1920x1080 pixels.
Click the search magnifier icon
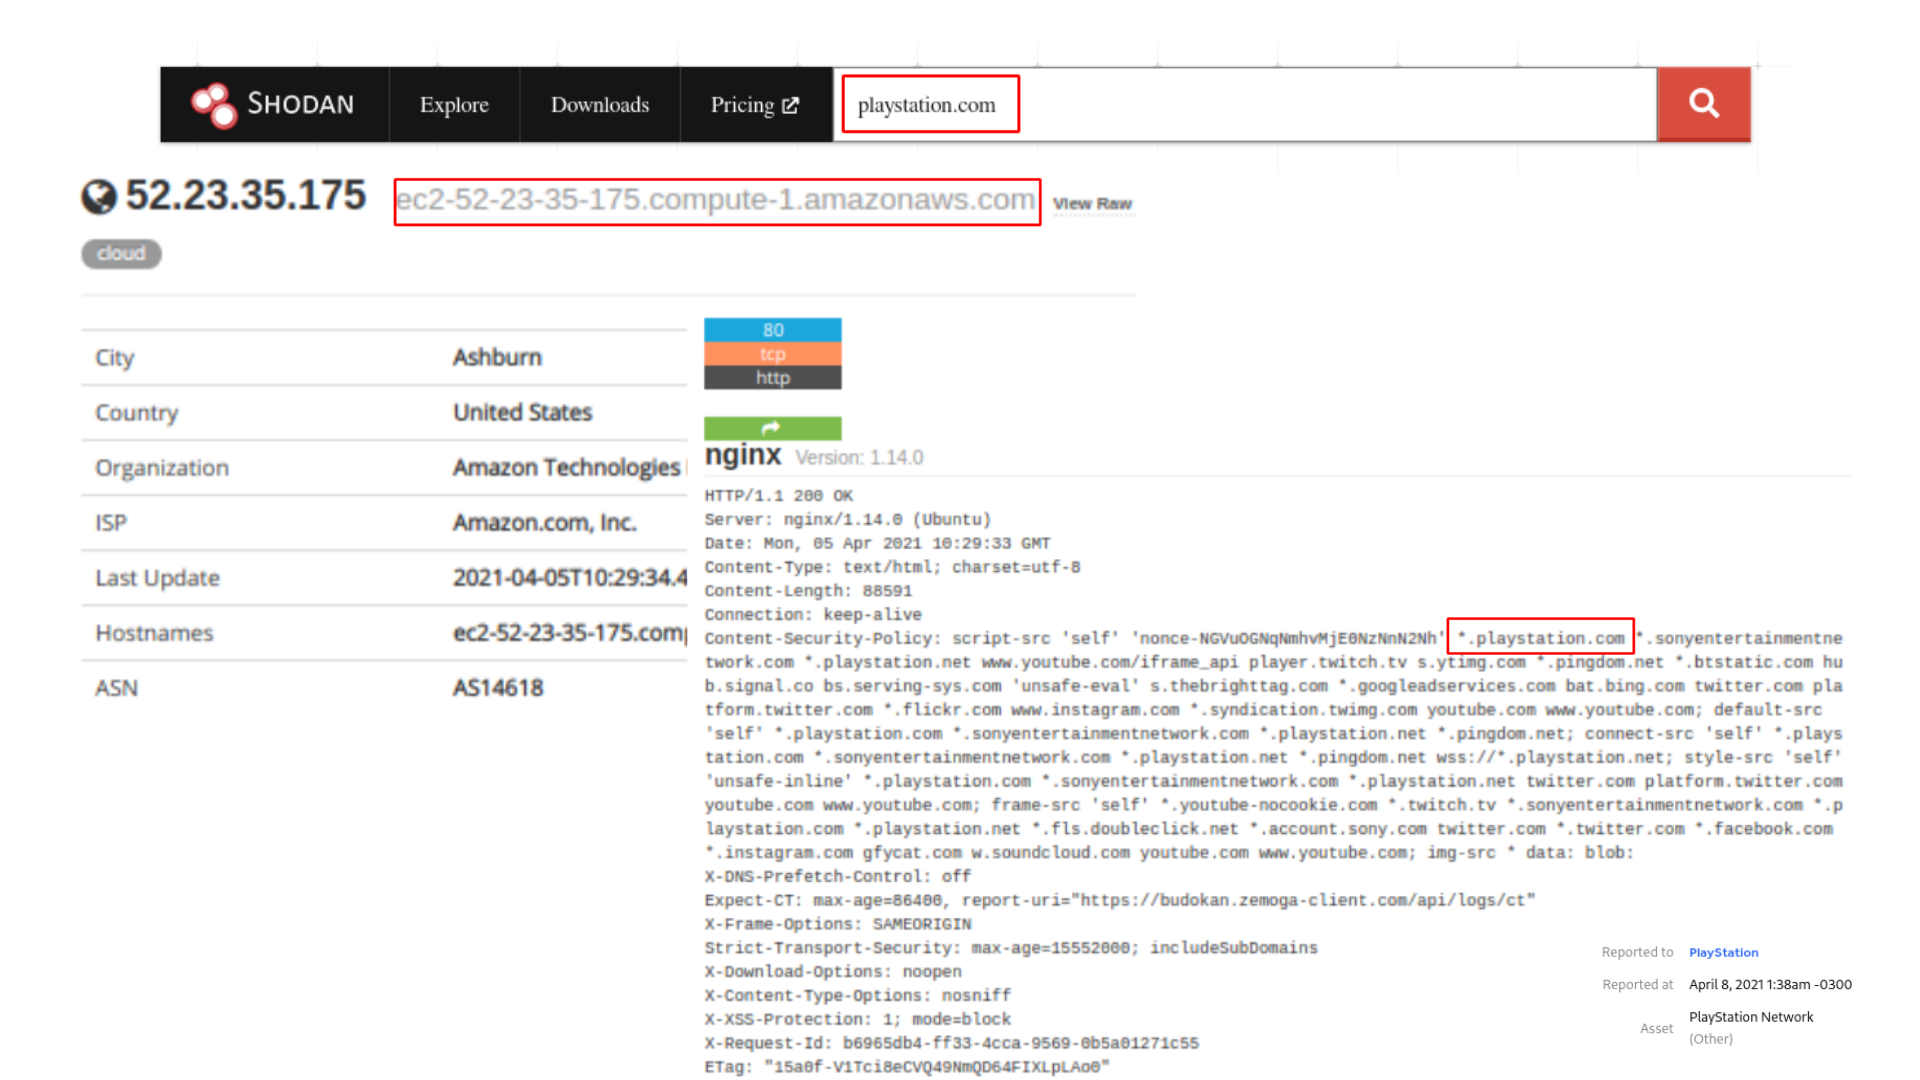point(1703,104)
